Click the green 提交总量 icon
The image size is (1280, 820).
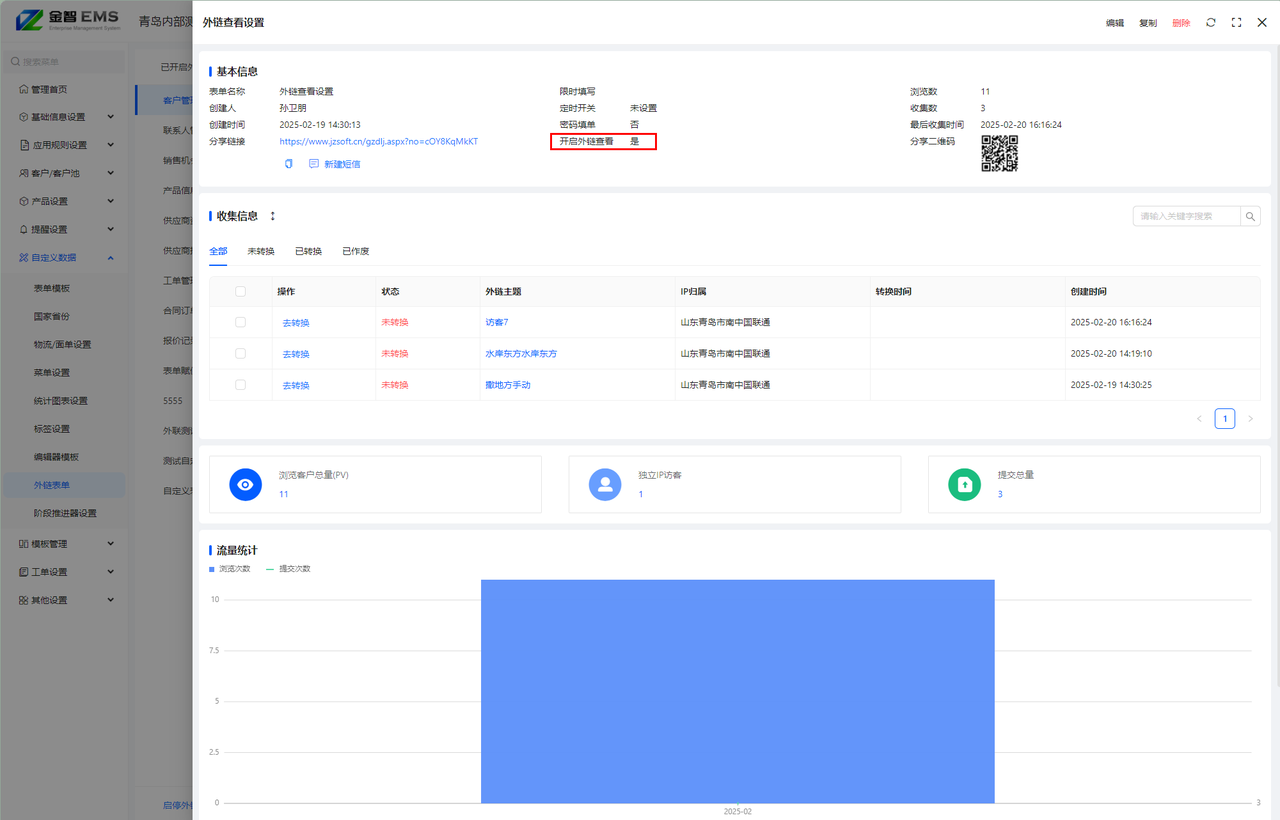coord(964,484)
